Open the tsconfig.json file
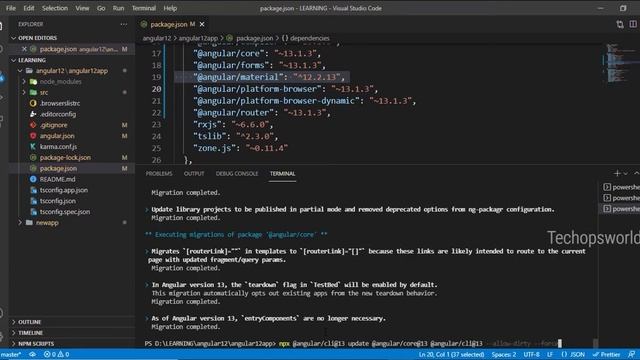Image resolution: width=640 pixels, height=360 pixels. (x=57, y=201)
